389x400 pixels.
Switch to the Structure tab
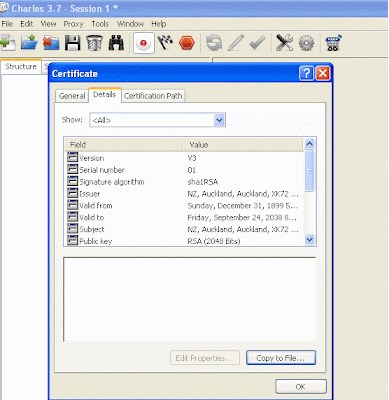coord(21,66)
